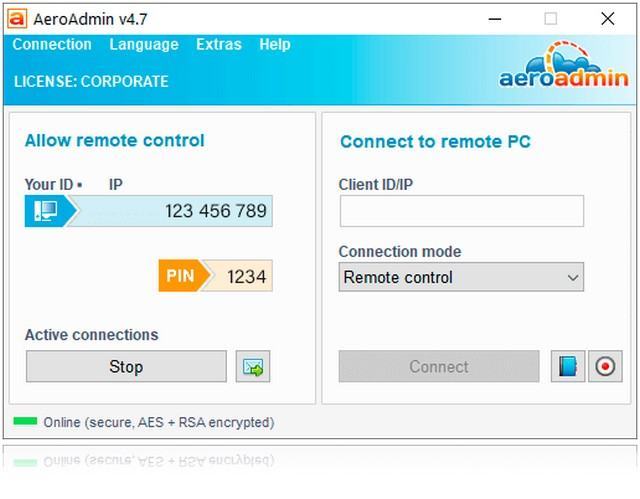Click the Active connections label
640x499 pixels.
(x=91, y=335)
